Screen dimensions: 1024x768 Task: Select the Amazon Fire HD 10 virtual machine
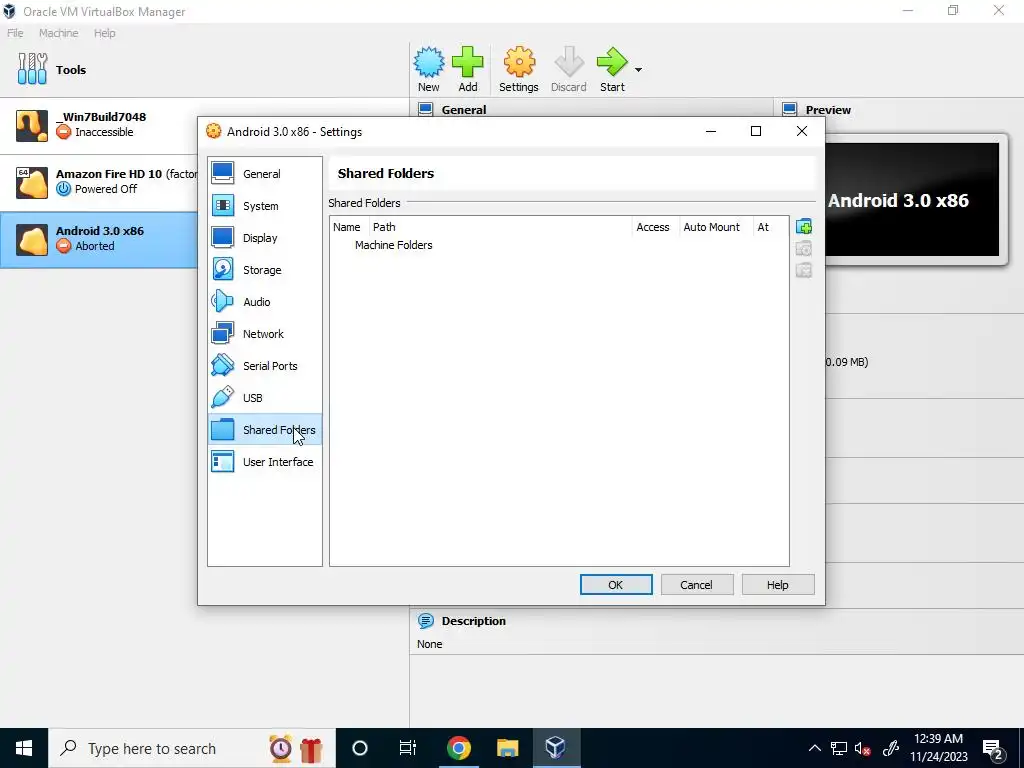(x=99, y=182)
